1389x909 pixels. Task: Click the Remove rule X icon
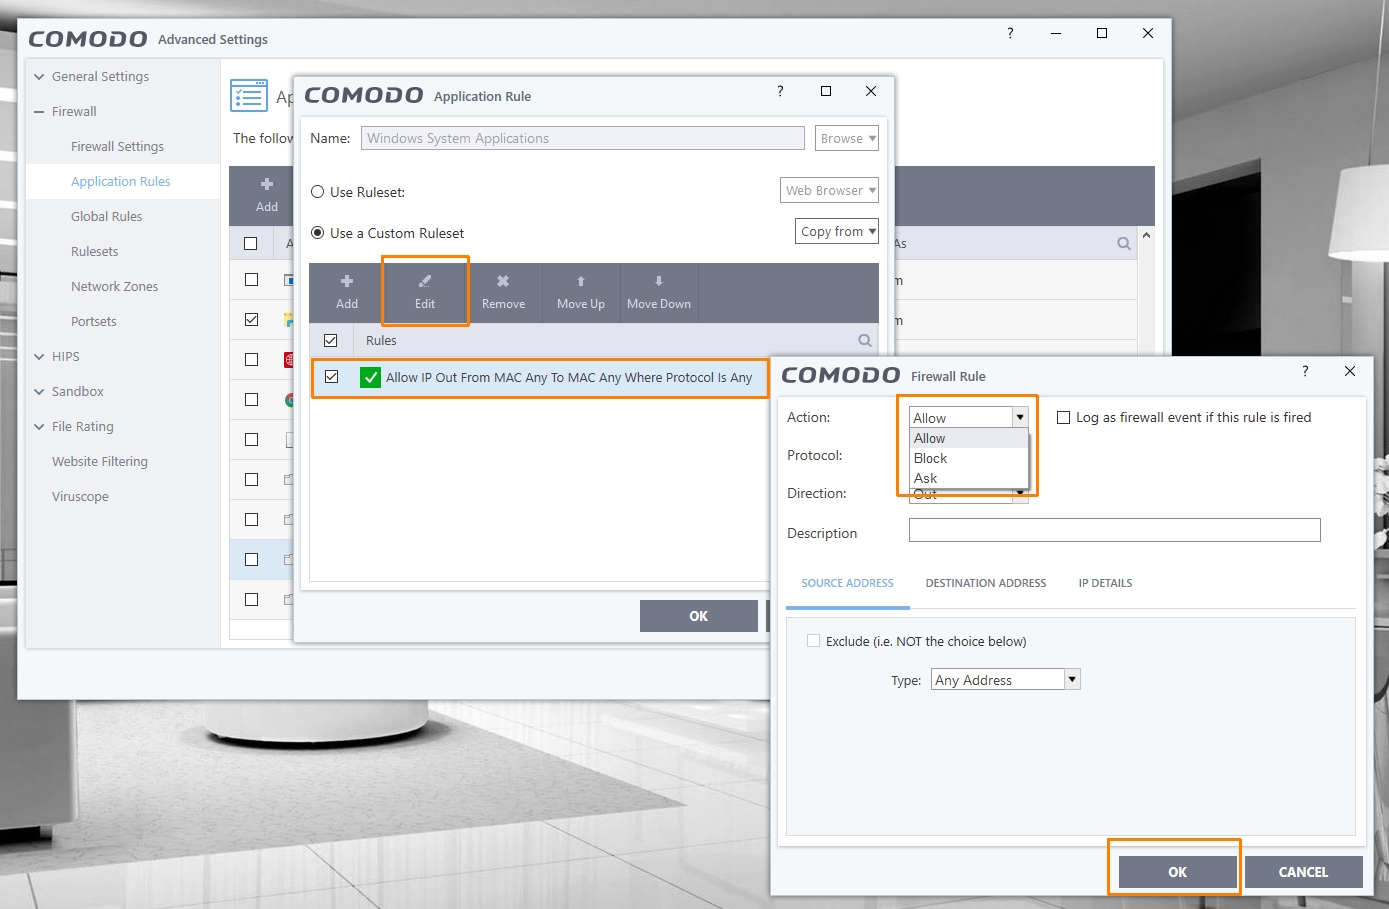(x=503, y=282)
